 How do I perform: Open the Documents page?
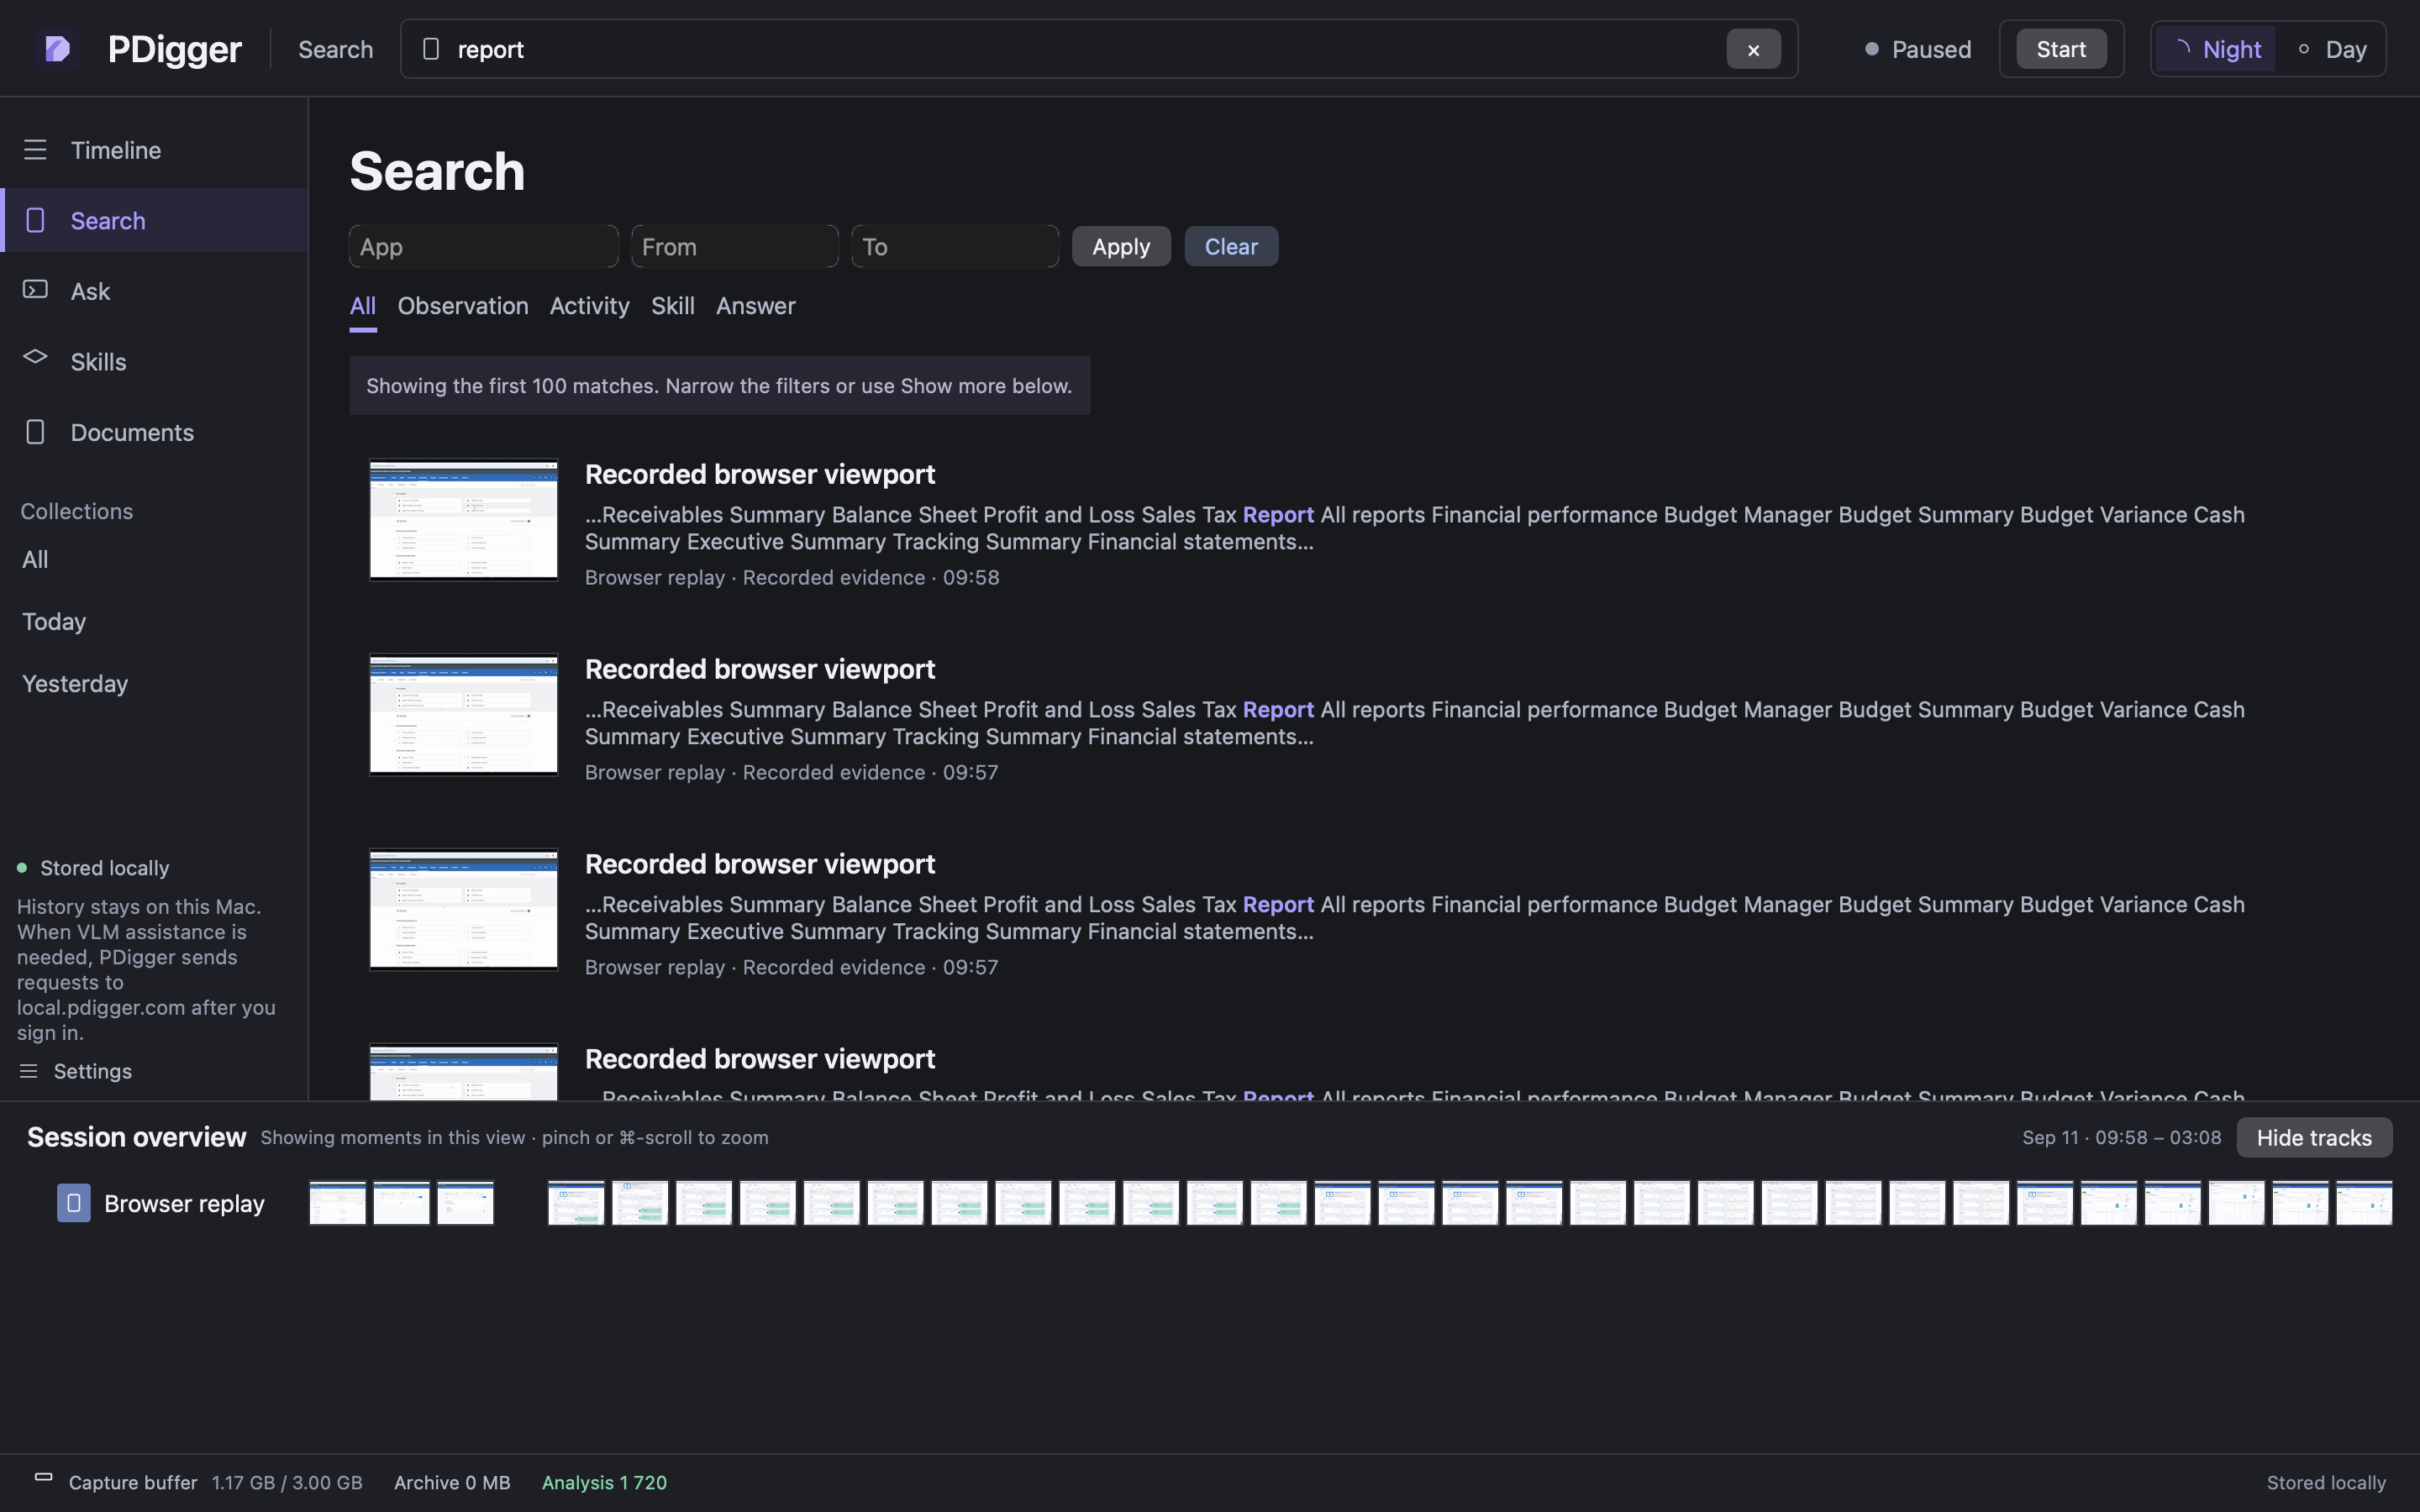154,432
